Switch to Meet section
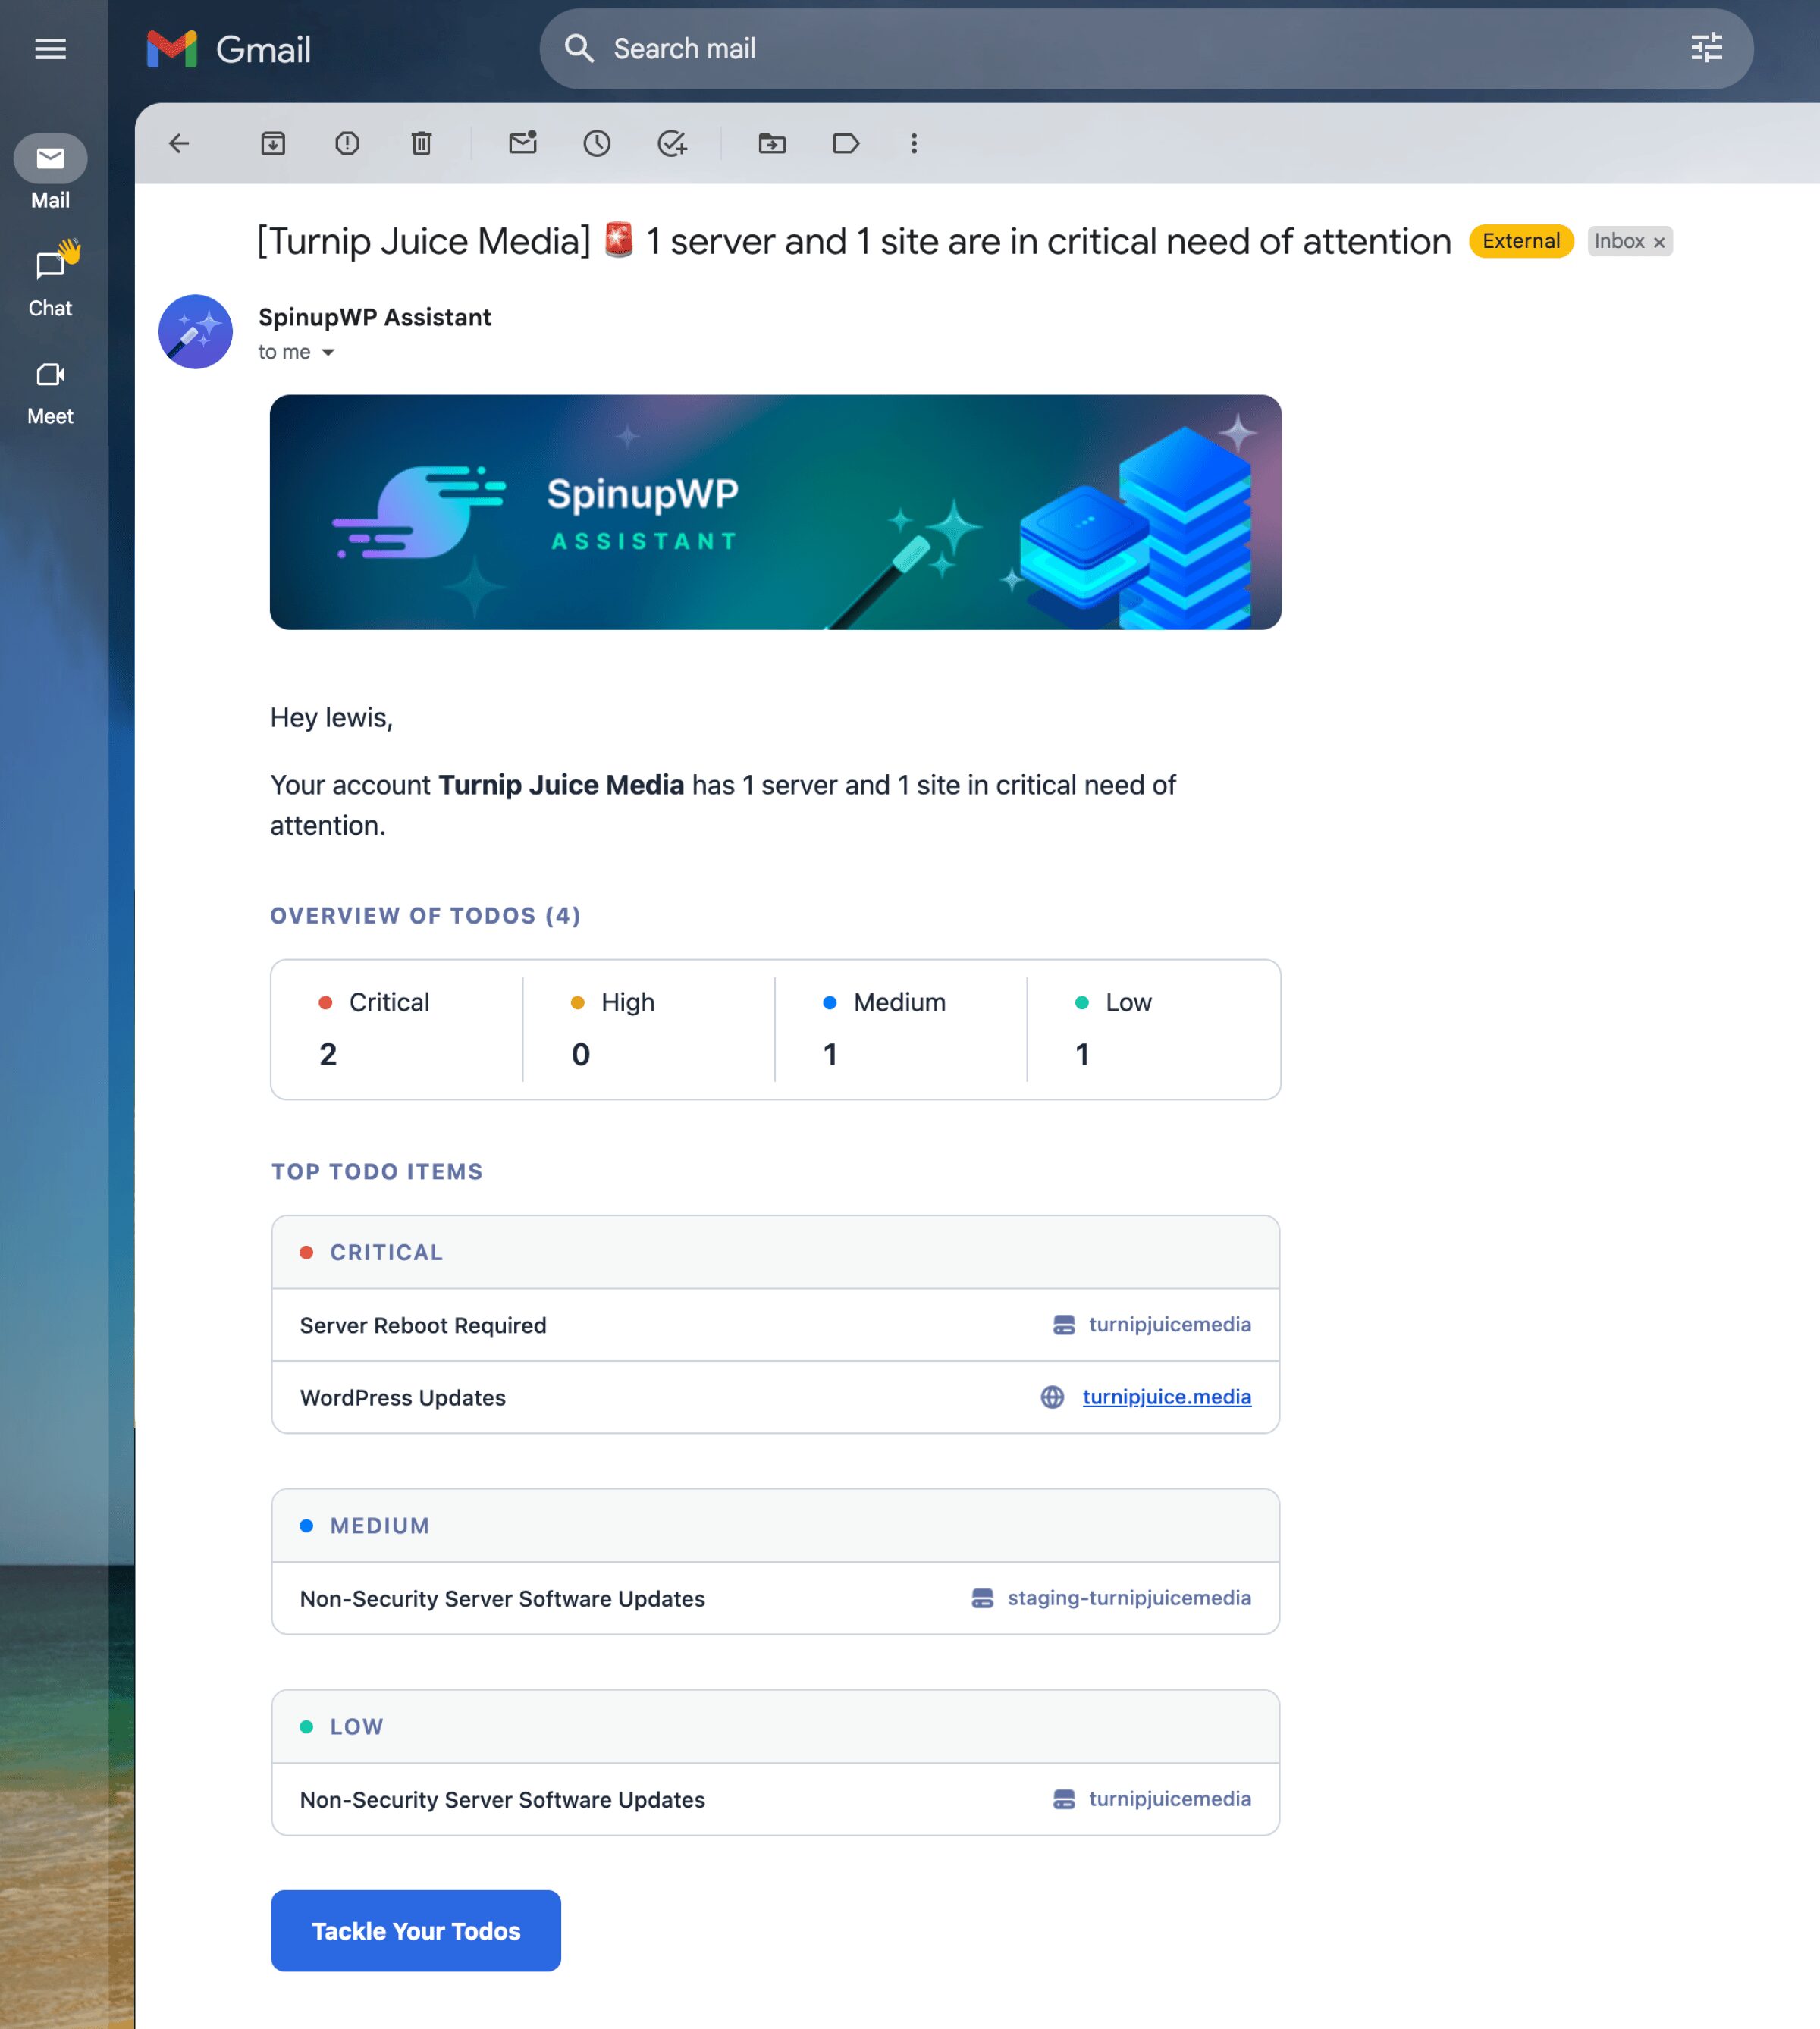 (50, 393)
